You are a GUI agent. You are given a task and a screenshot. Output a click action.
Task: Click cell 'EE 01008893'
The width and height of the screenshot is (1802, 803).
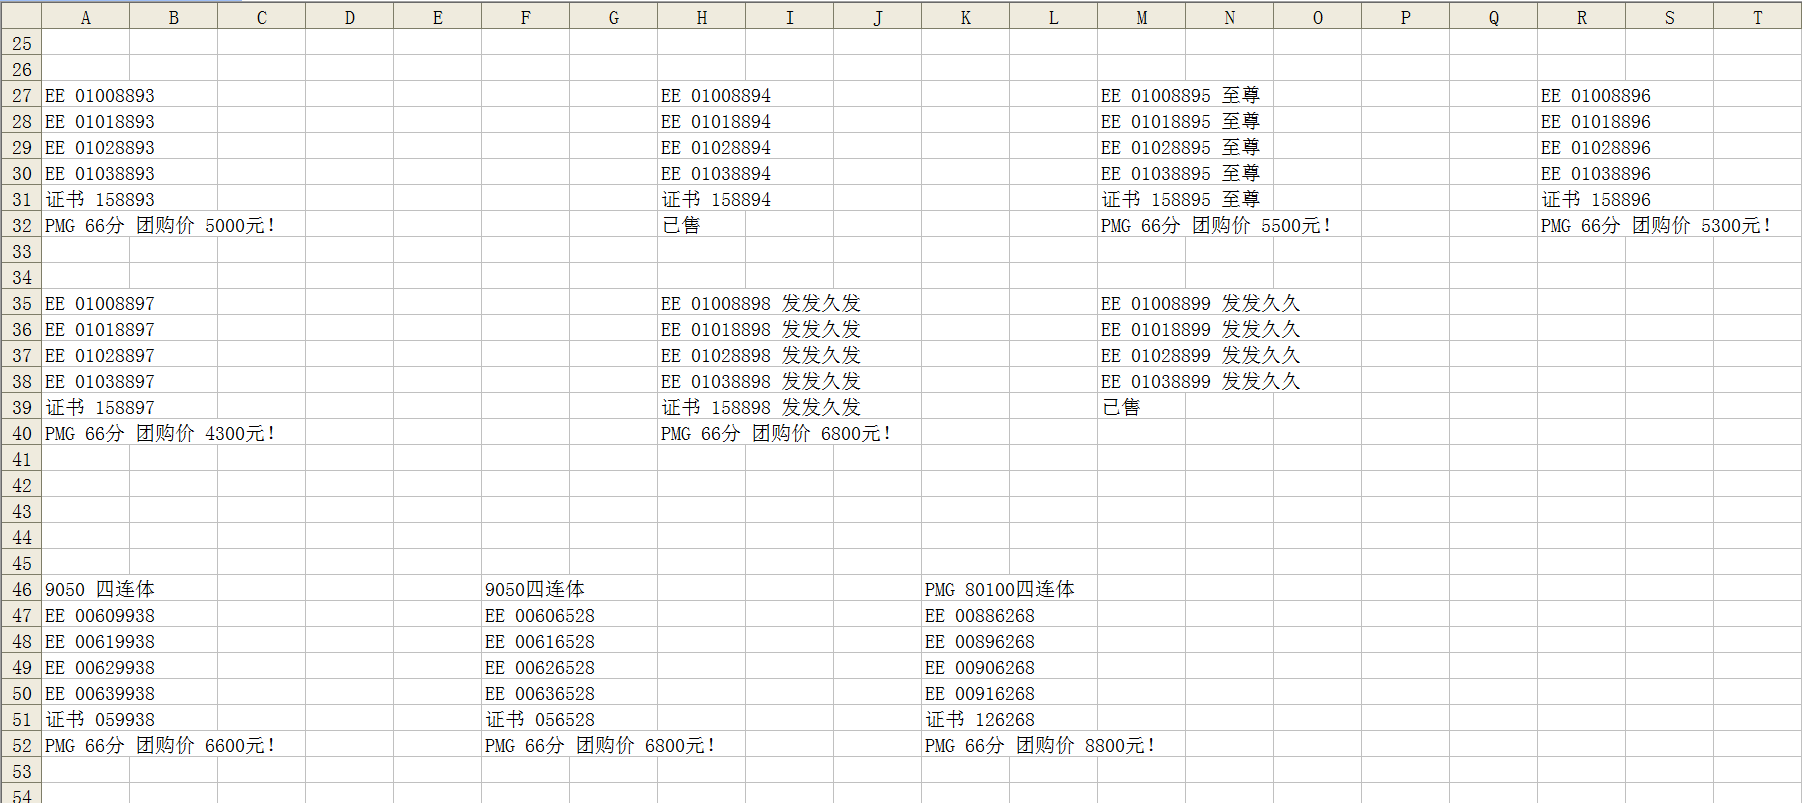coord(100,95)
